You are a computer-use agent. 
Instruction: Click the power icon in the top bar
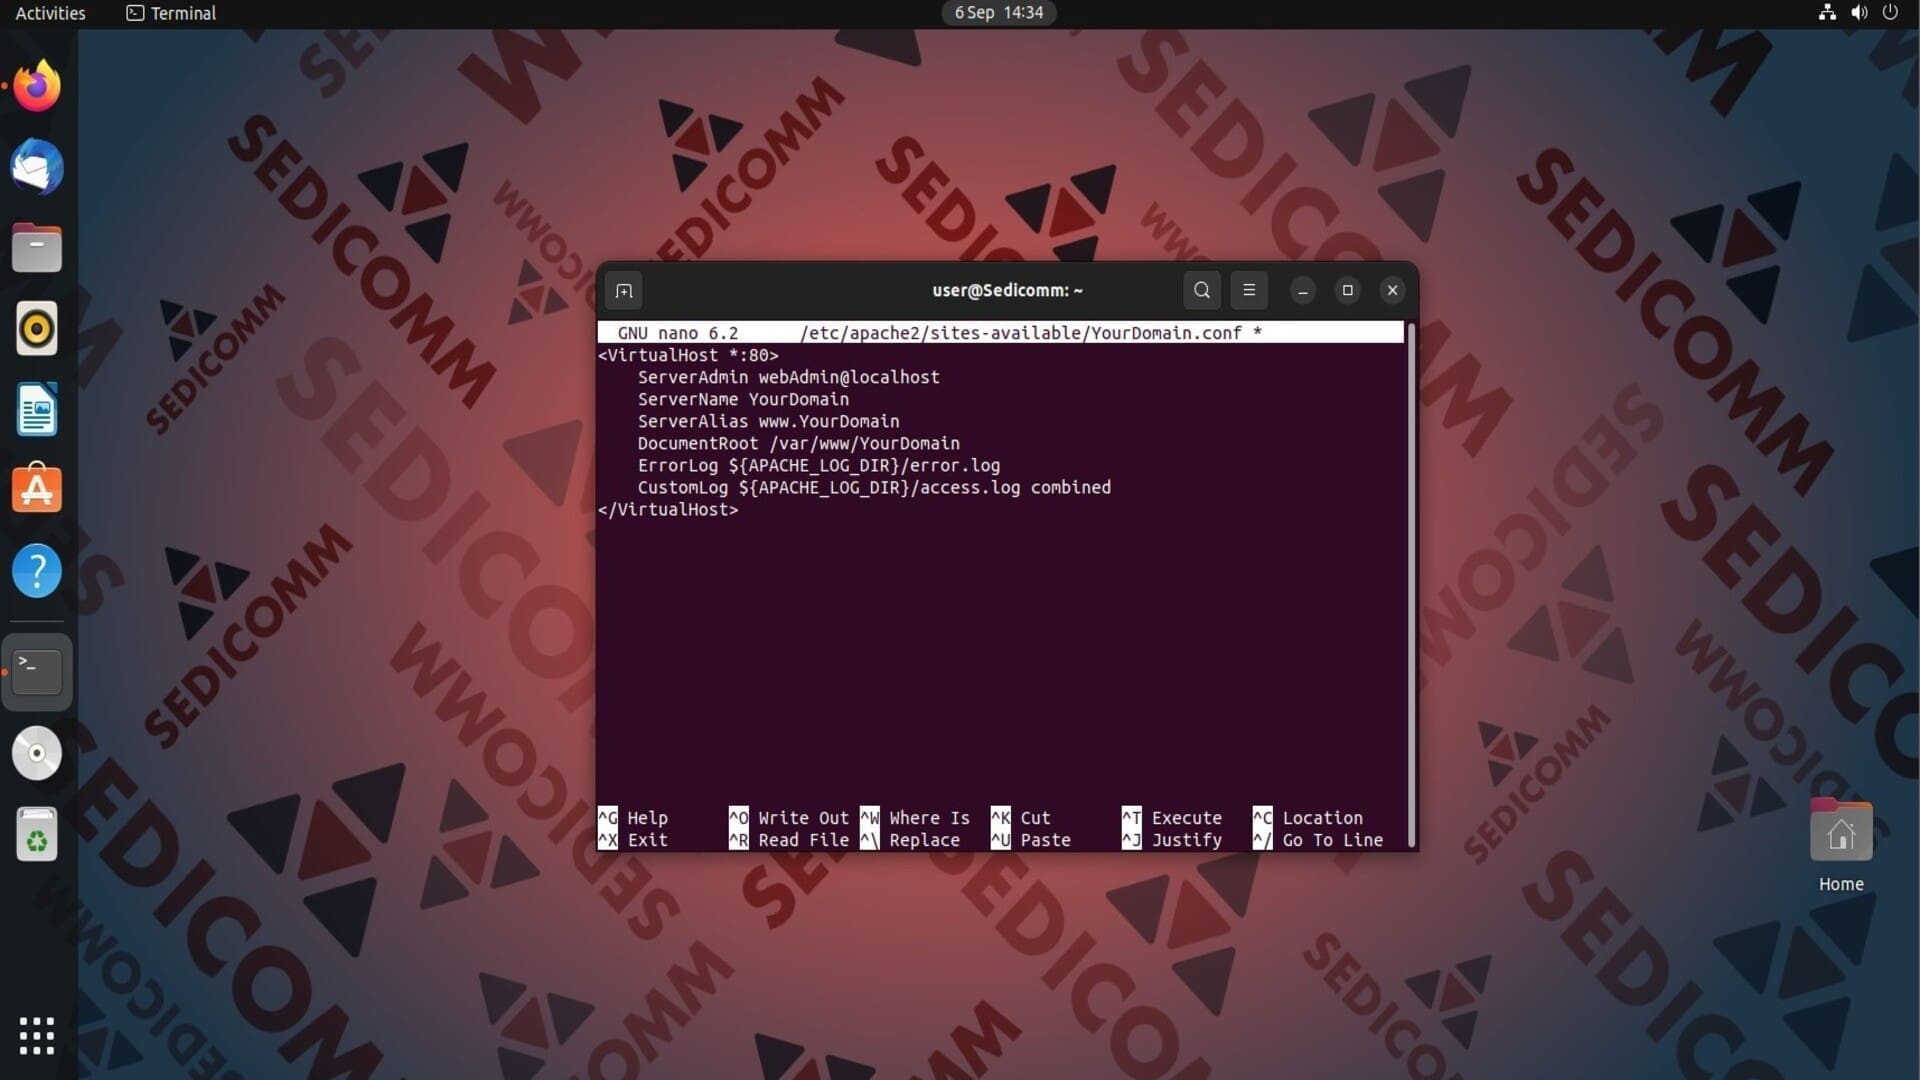click(1890, 13)
